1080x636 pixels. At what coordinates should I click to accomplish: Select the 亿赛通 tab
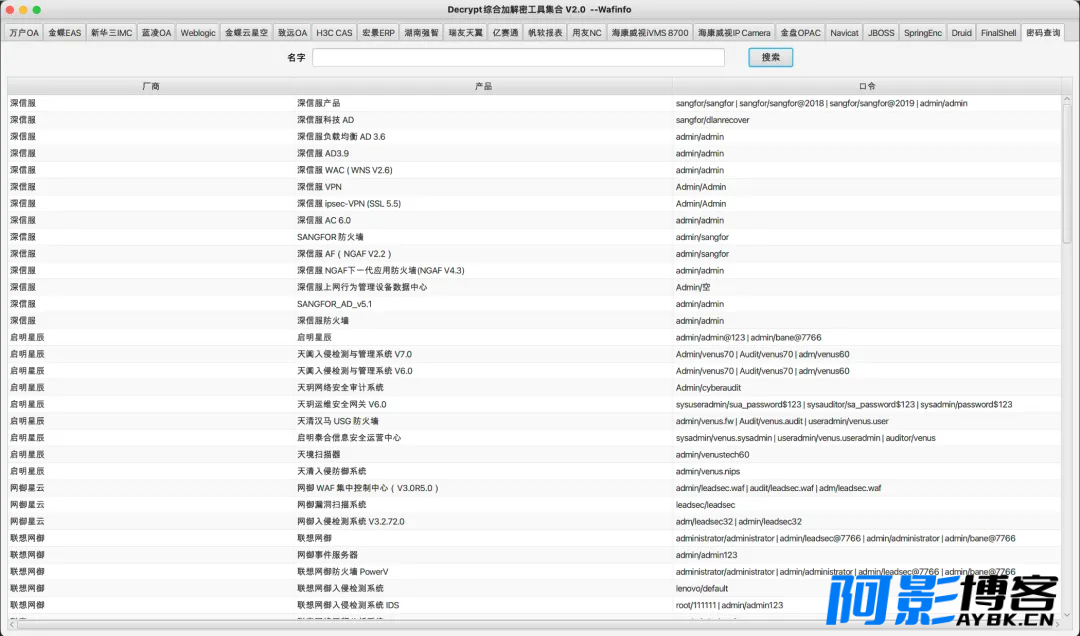click(505, 32)
